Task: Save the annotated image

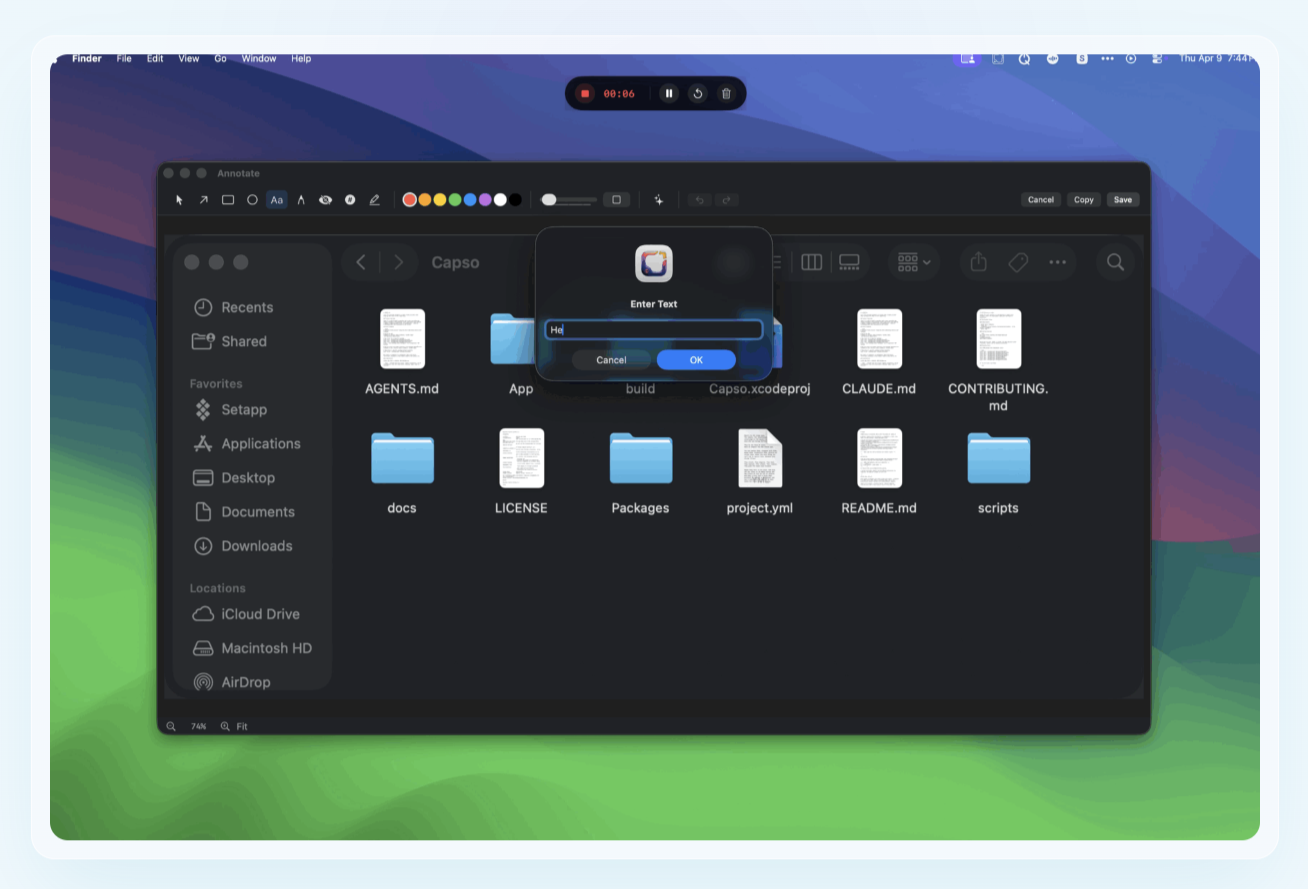Action: pyautogui.click(x=1123, y=200)
